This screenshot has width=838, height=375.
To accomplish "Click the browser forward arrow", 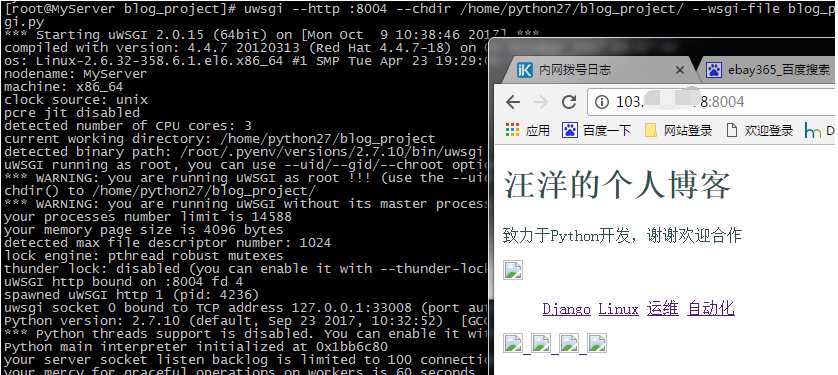I will click(541, 102).
